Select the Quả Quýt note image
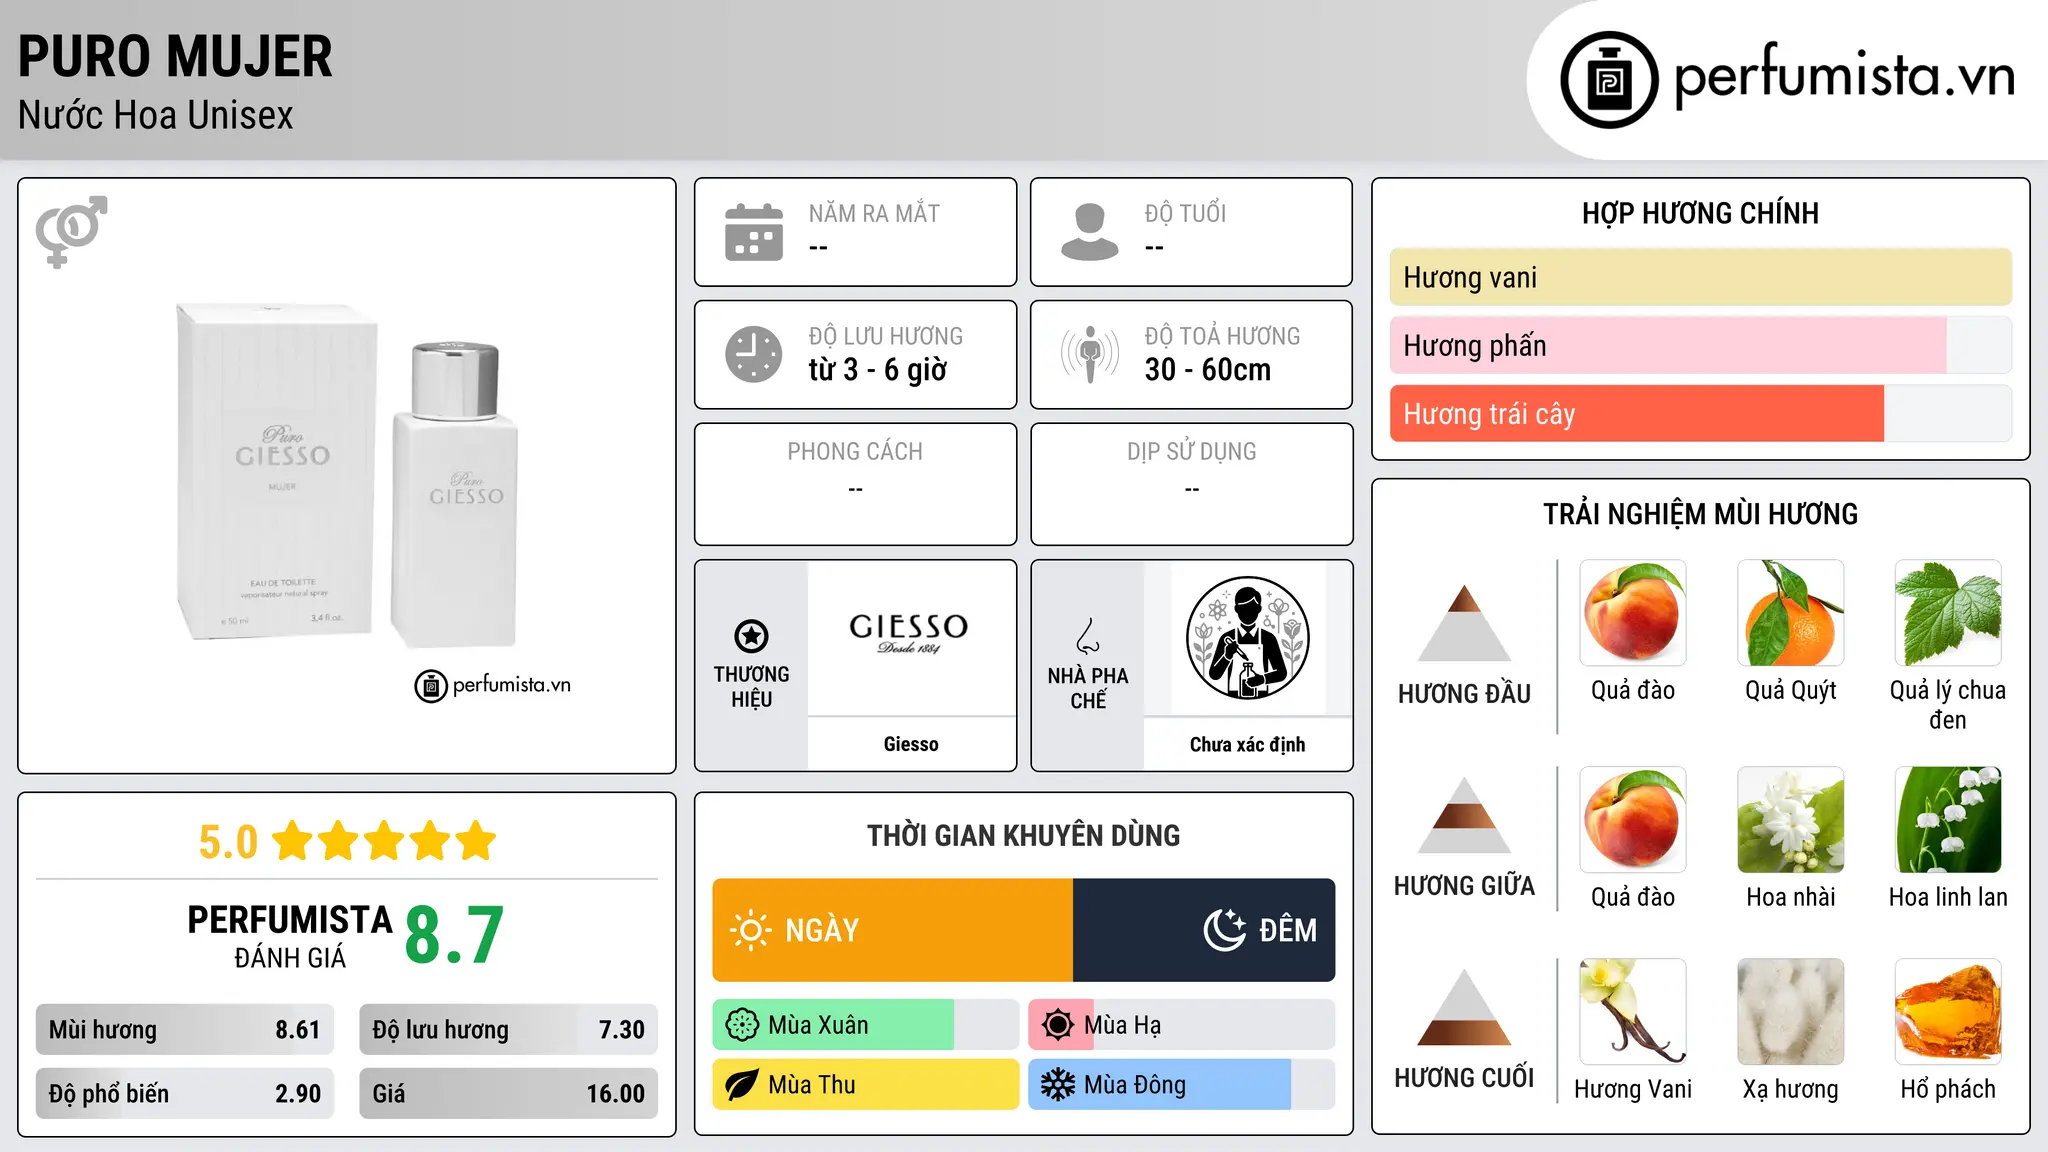The image size is (2048, 1152). (x=1791, y=613)
